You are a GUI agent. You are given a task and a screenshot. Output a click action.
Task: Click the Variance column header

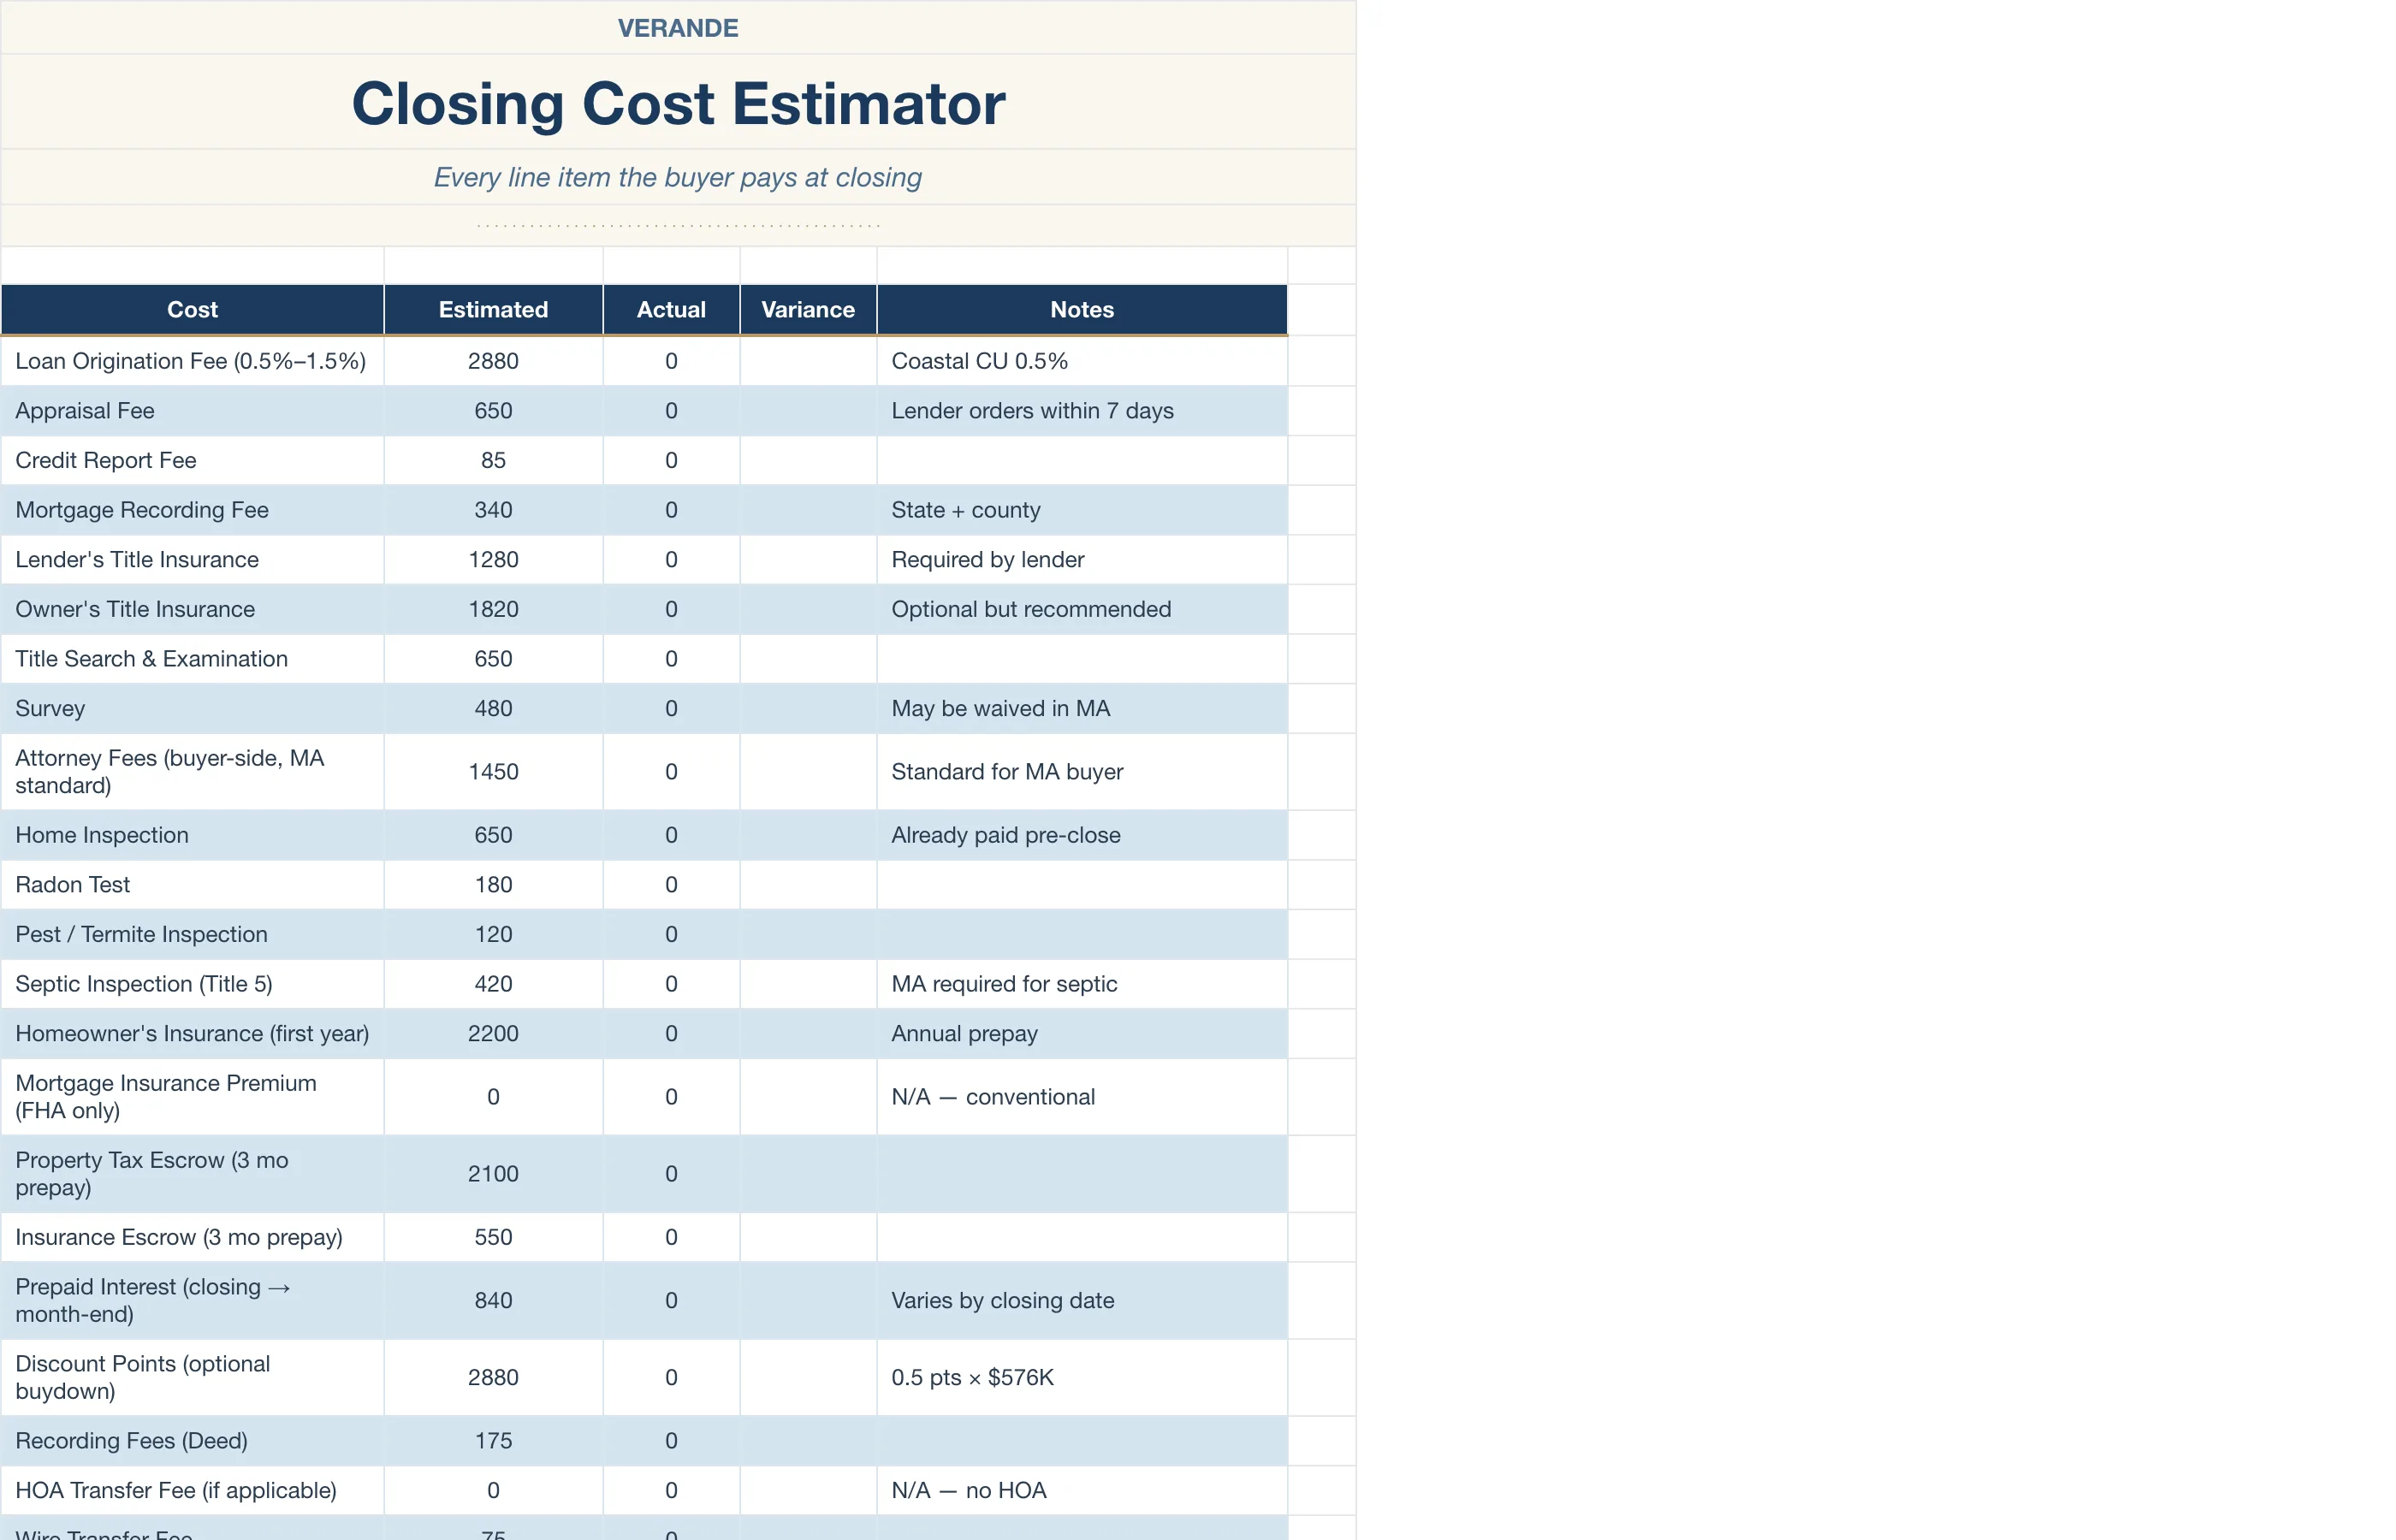tap(808, 310)
